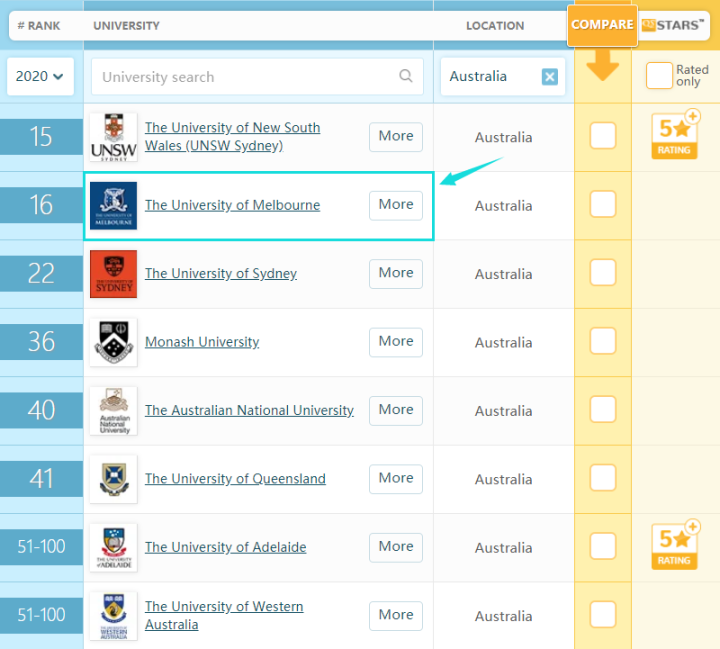Check compare box for University of Sydney
The height and width of the screenshot is (649, 720).
602,272
